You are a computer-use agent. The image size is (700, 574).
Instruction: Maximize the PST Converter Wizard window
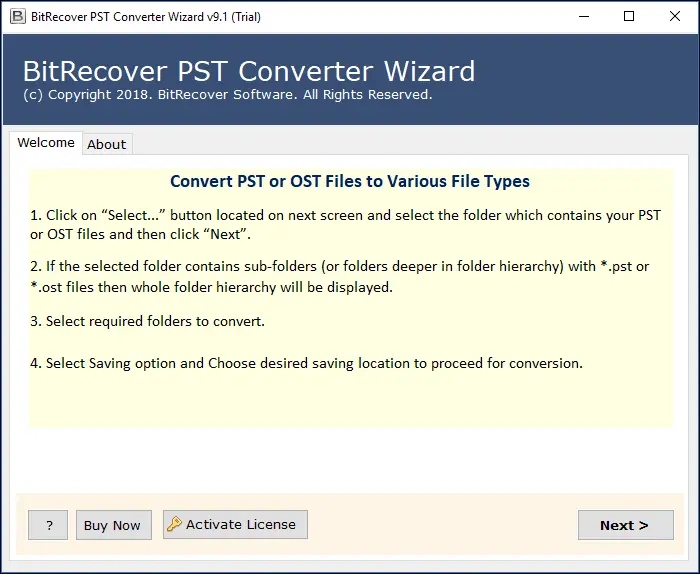pyautogui.click(x=629, y=16)
